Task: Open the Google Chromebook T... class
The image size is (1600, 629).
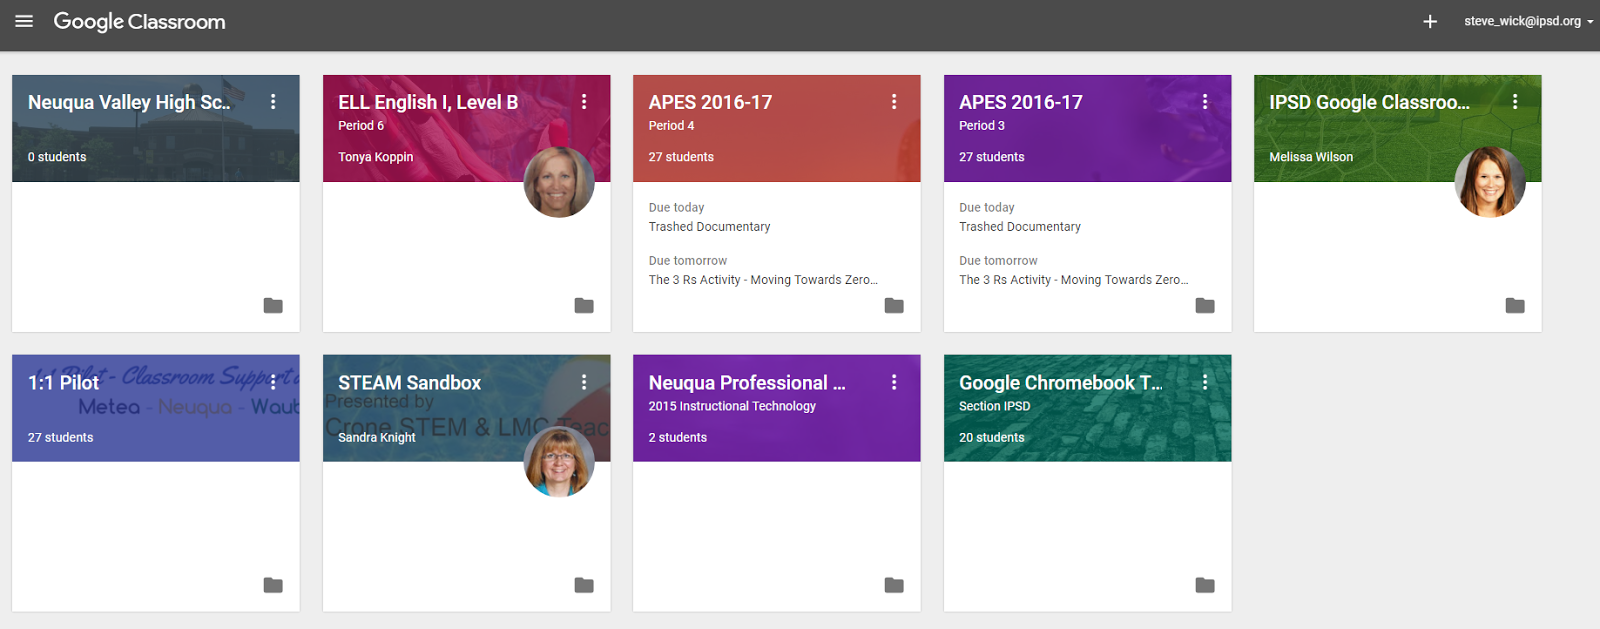Action: pyautogui.click(x=1061, y=382)
